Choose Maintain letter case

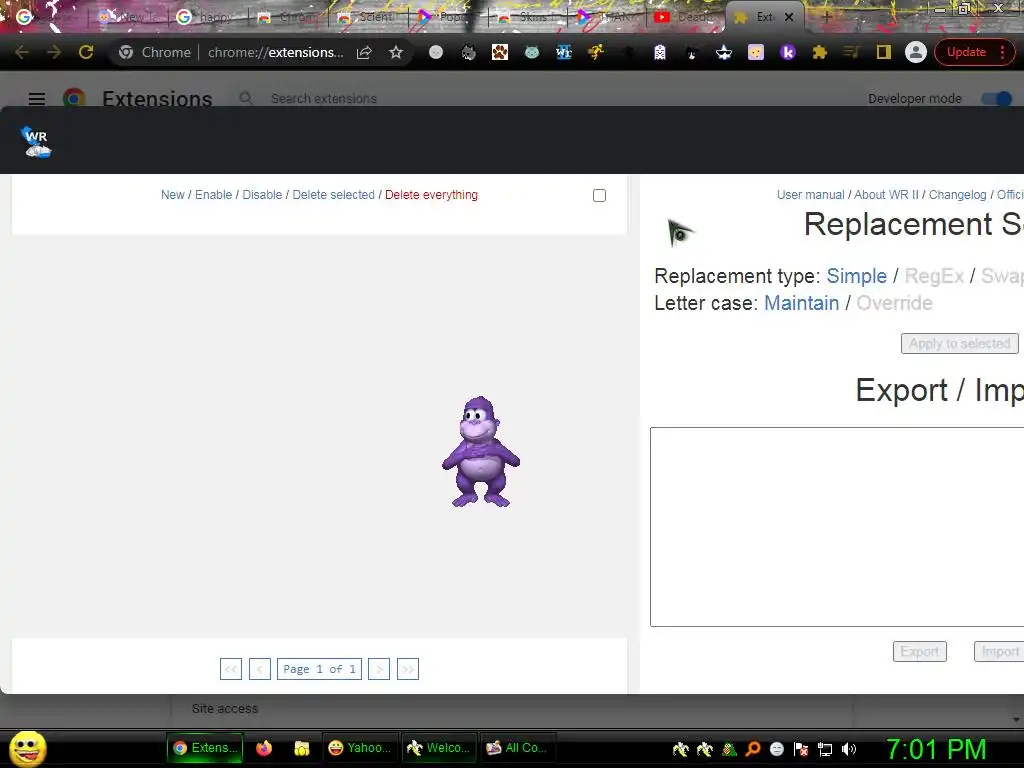801,303
